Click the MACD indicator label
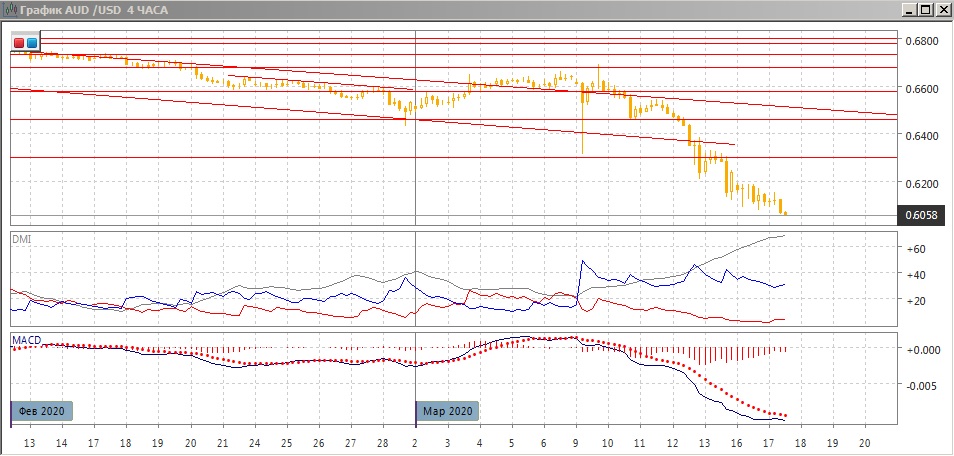 [x=26, y=341]
